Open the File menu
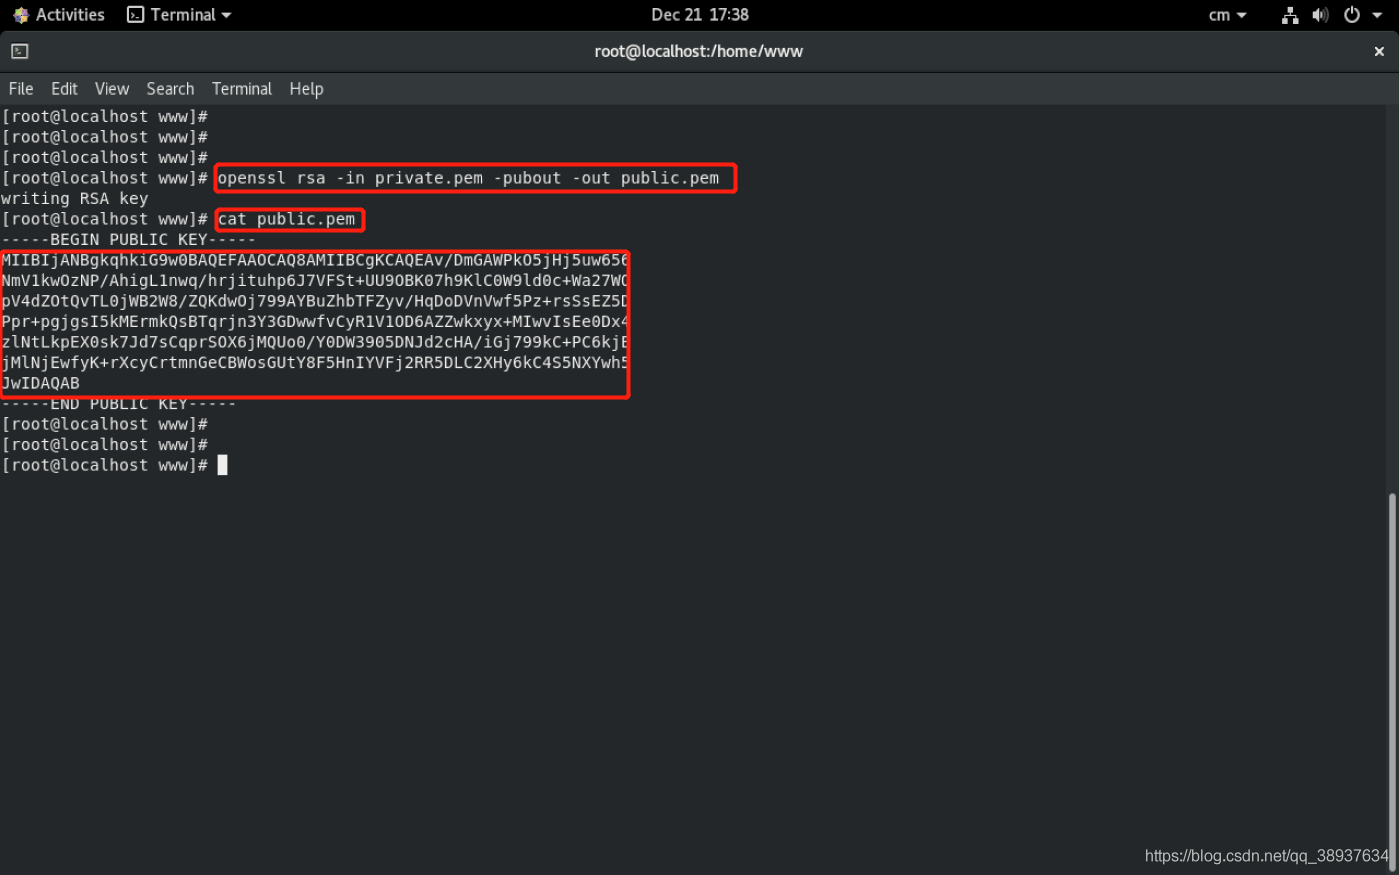The height and width of the screenshot is (875, 1399). click(21, 89)
